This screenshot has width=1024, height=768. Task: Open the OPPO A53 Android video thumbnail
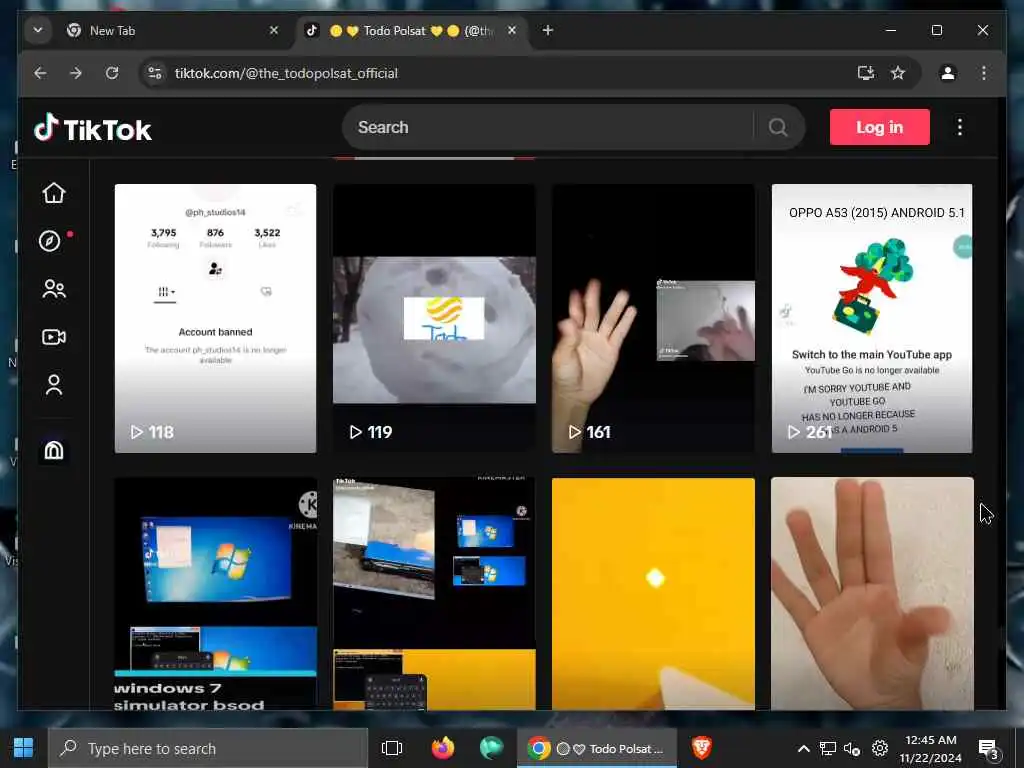pyautogui.click(x=872, y=318)
